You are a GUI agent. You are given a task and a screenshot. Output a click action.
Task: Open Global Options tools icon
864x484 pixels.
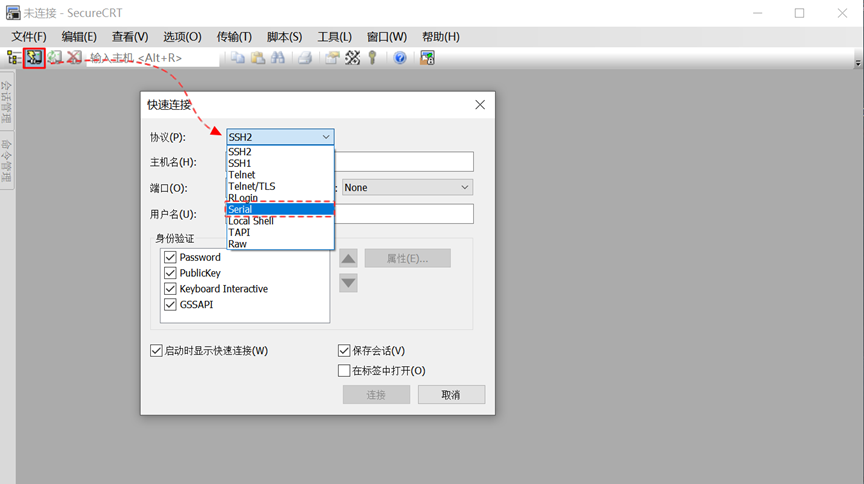pyautogui.click(x=353, y=57)
